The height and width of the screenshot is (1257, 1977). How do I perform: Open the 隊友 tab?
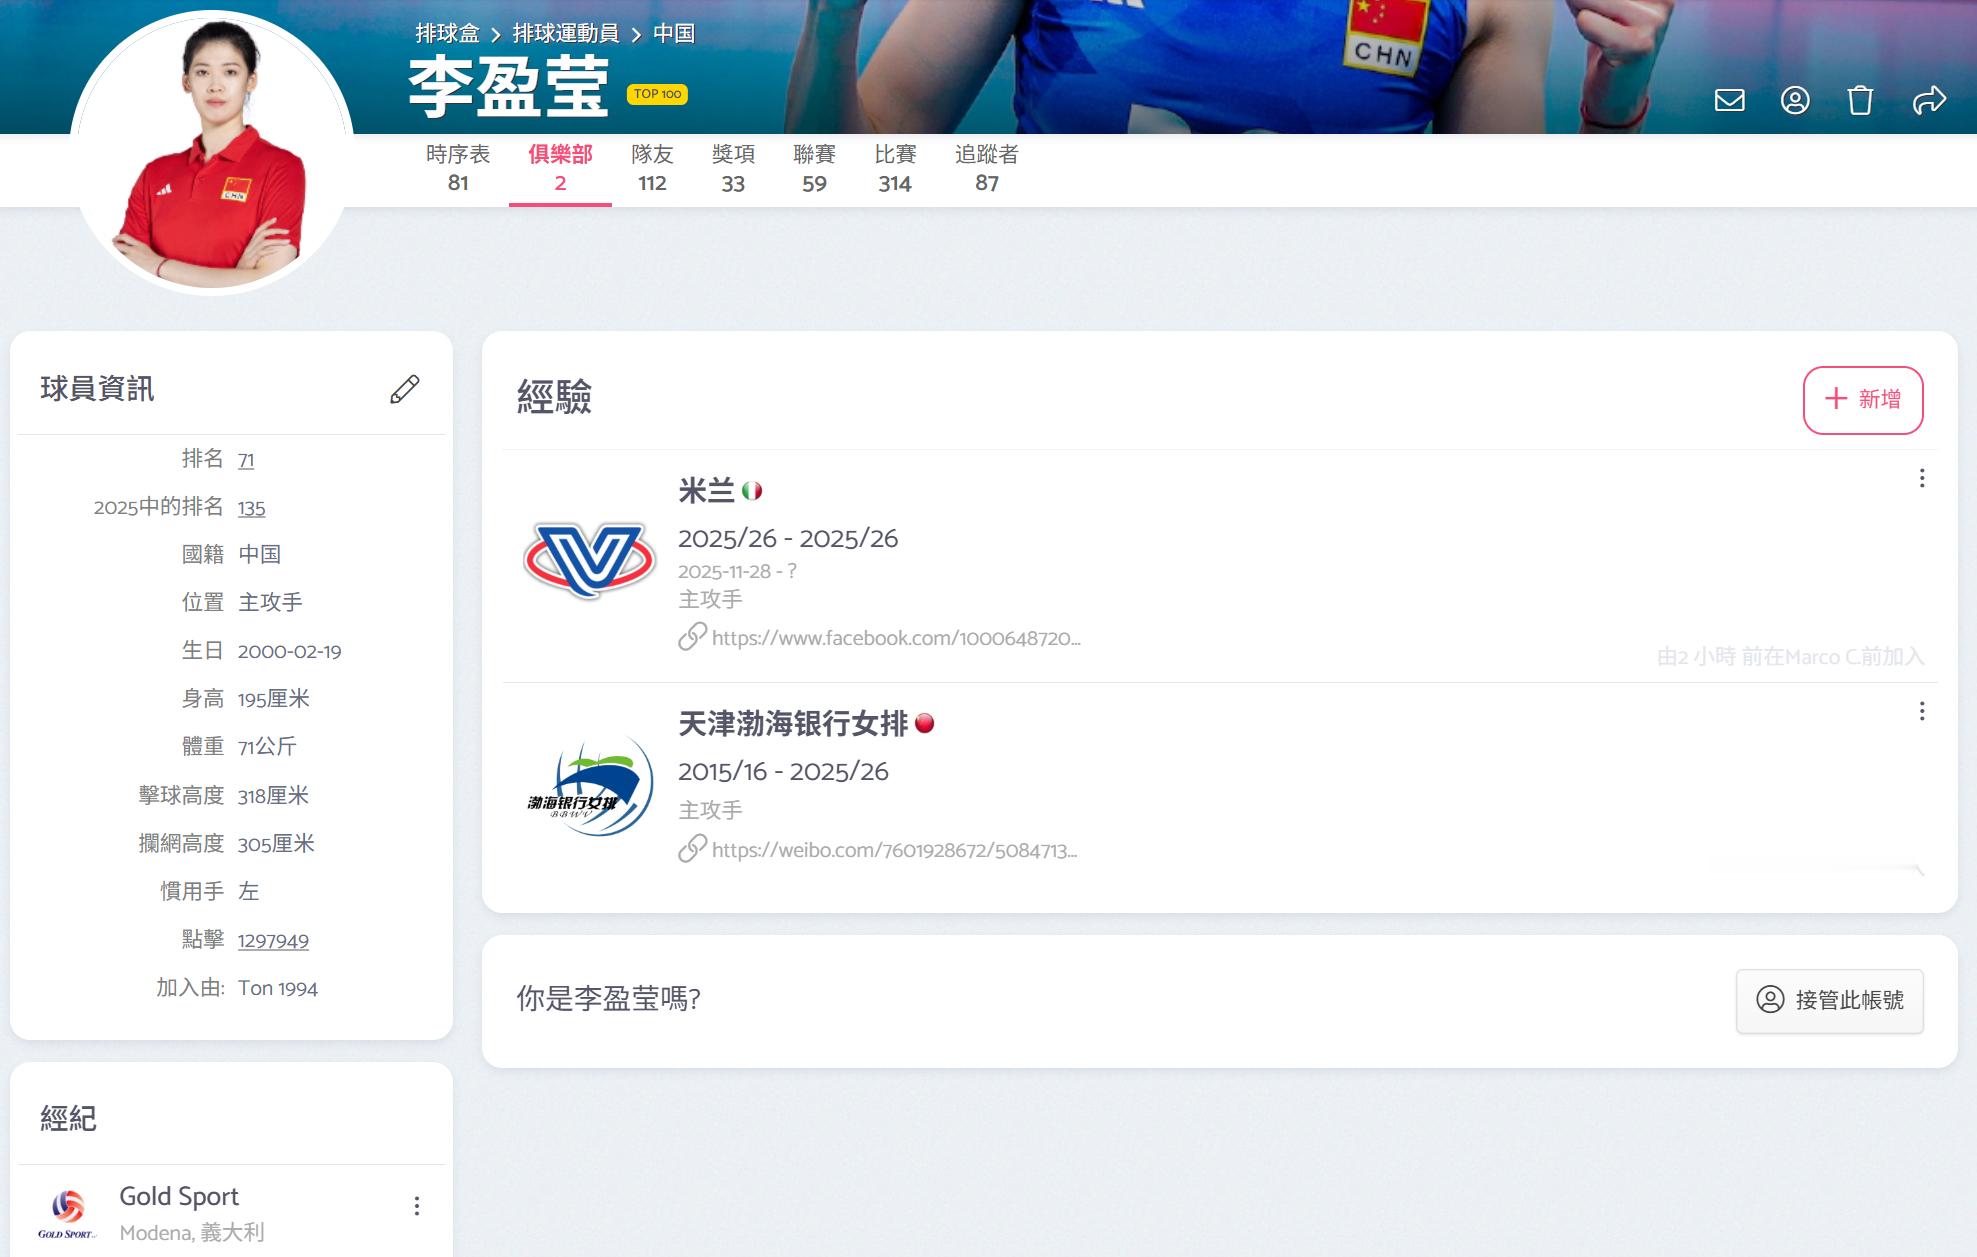(653, 170)
